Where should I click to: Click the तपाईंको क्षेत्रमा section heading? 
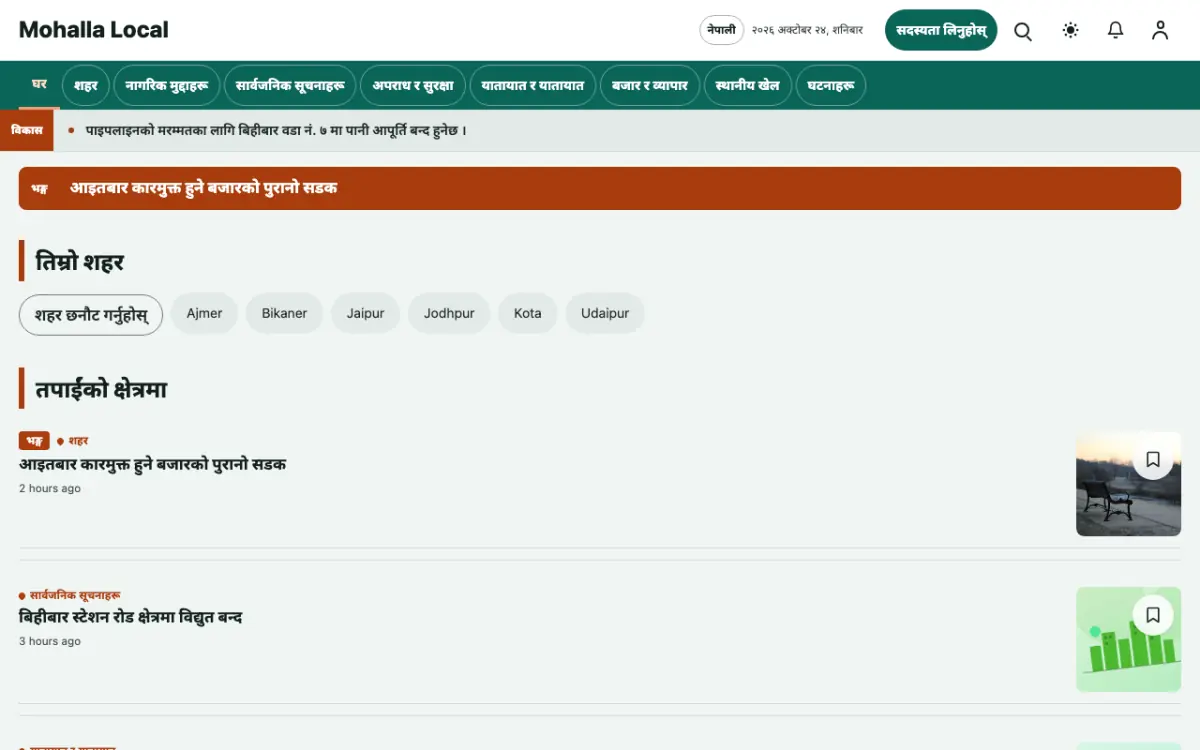[x=101, y=389]
